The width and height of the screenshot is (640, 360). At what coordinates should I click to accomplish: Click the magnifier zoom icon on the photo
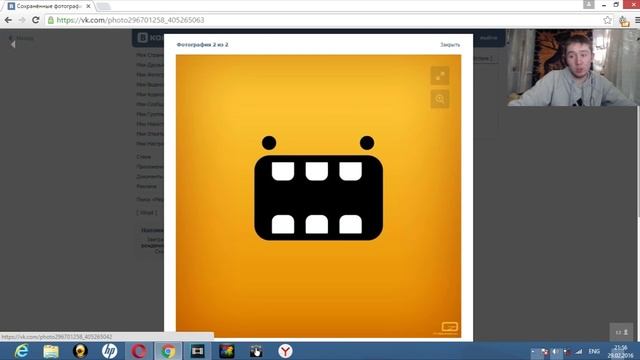pos(440,99)
